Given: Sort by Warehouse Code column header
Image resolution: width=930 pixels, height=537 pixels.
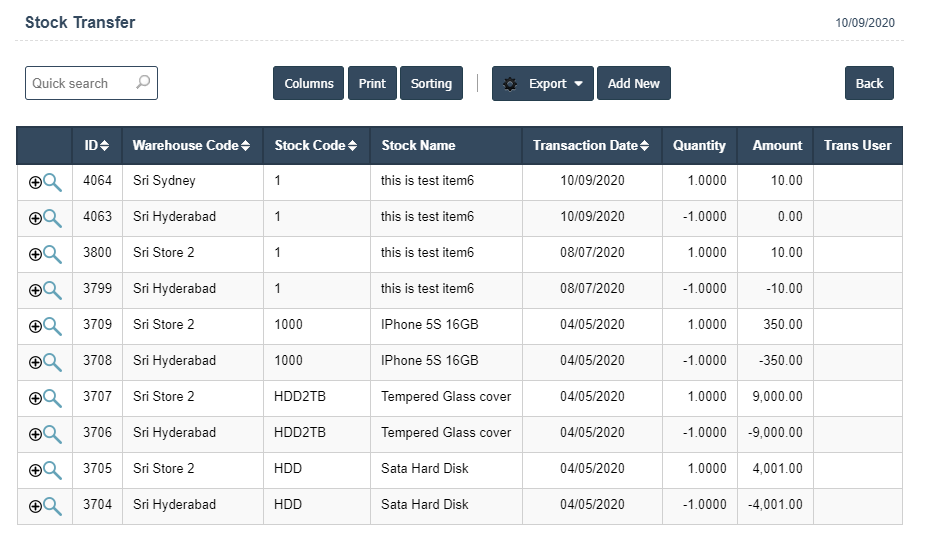Looking at the screenshot, I should tap(192, 146).
